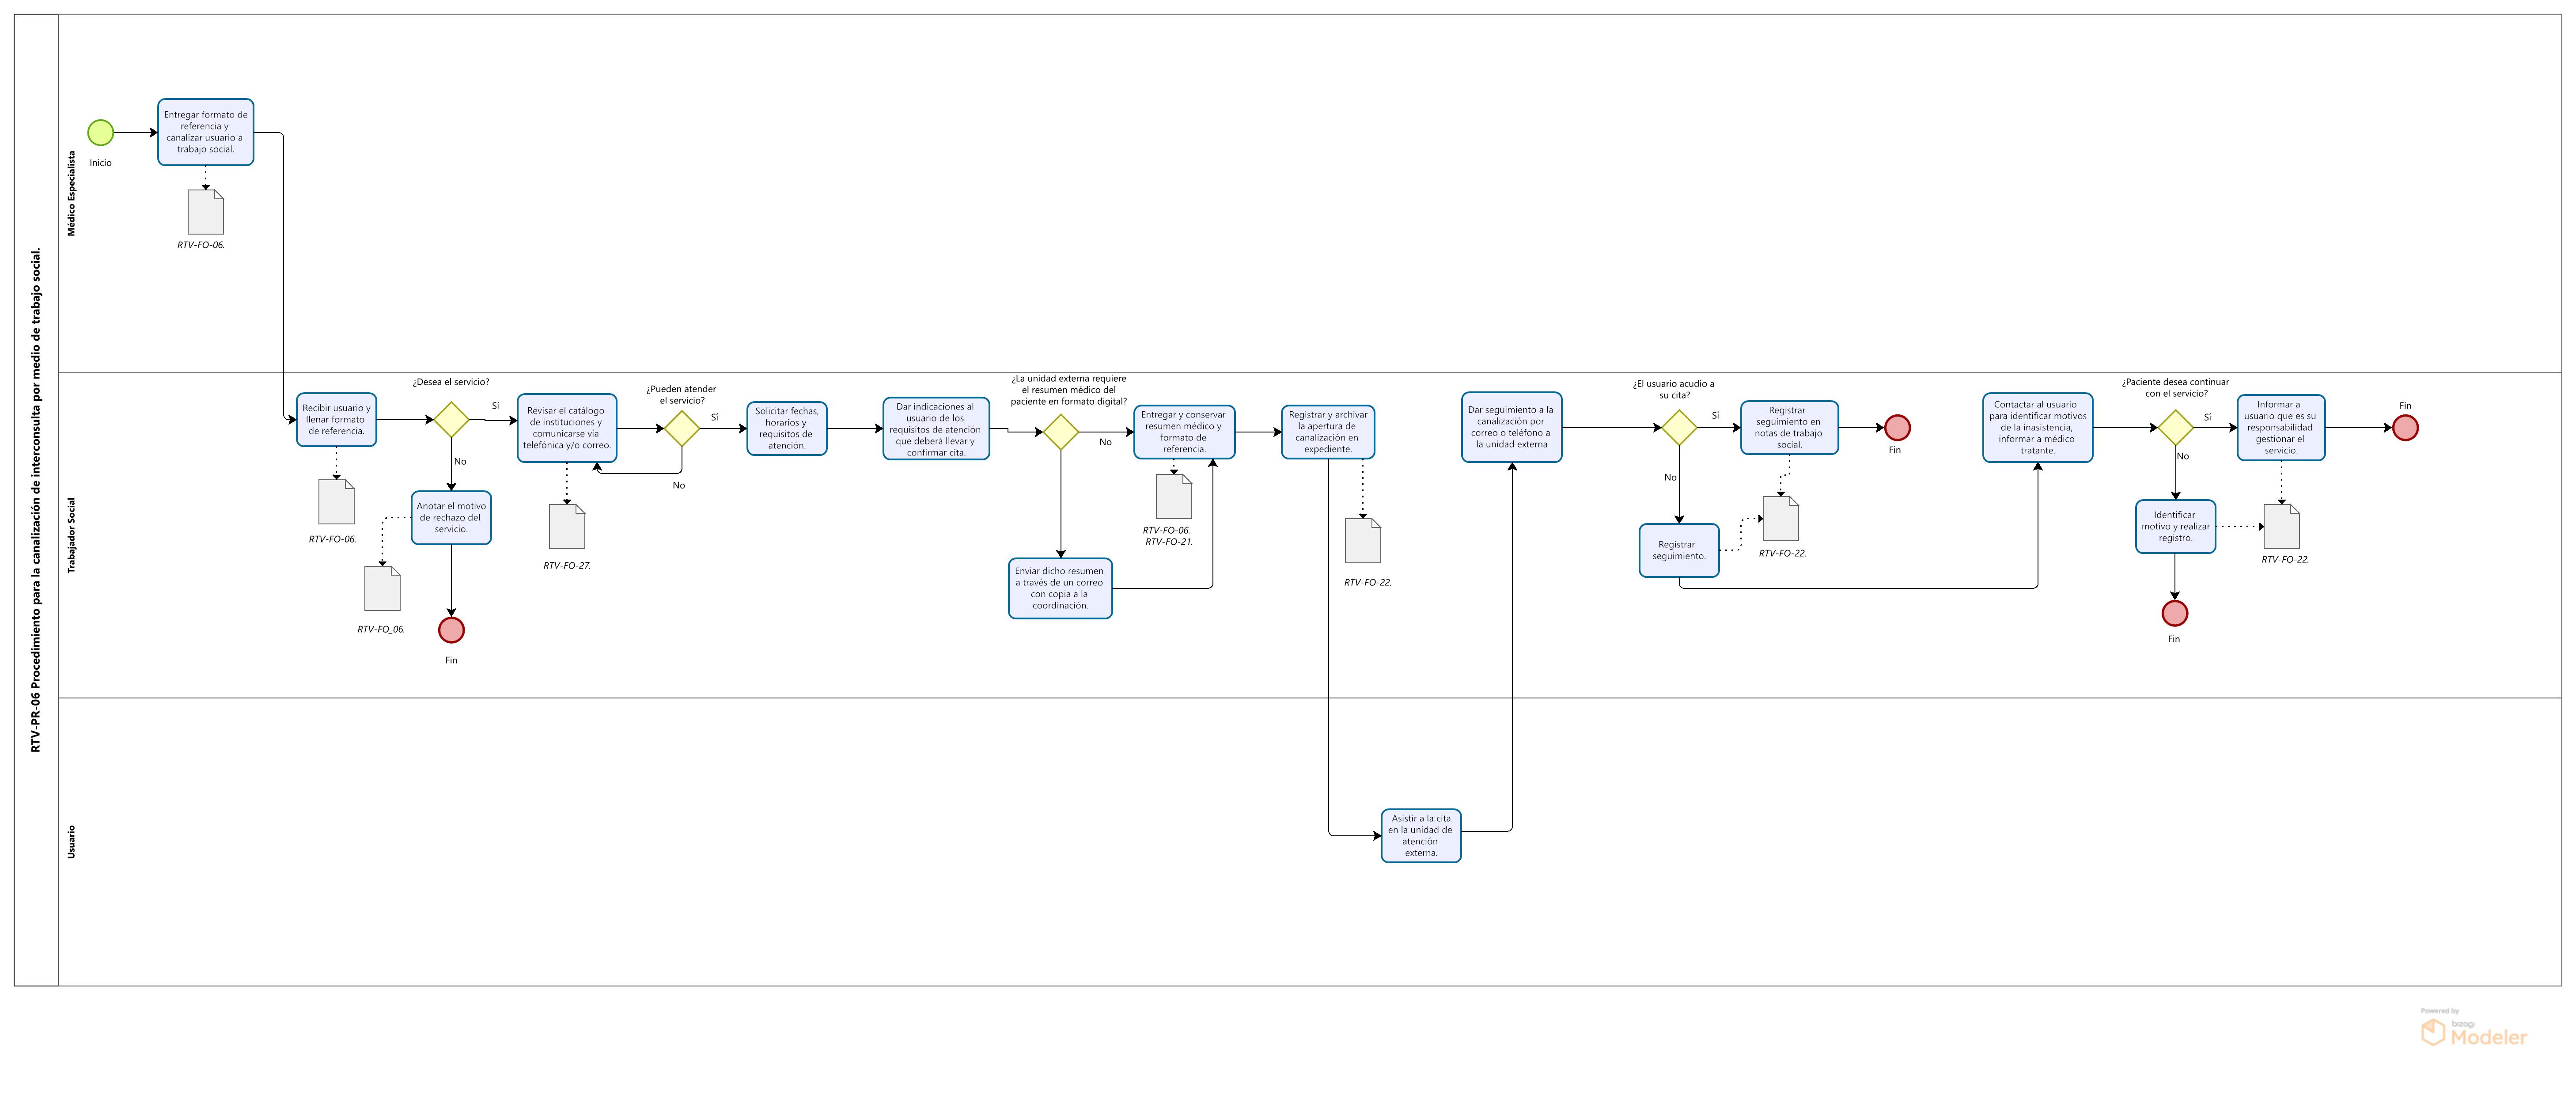Select the '¿Paciente desea continuar?' gateway diamond

2175,428
